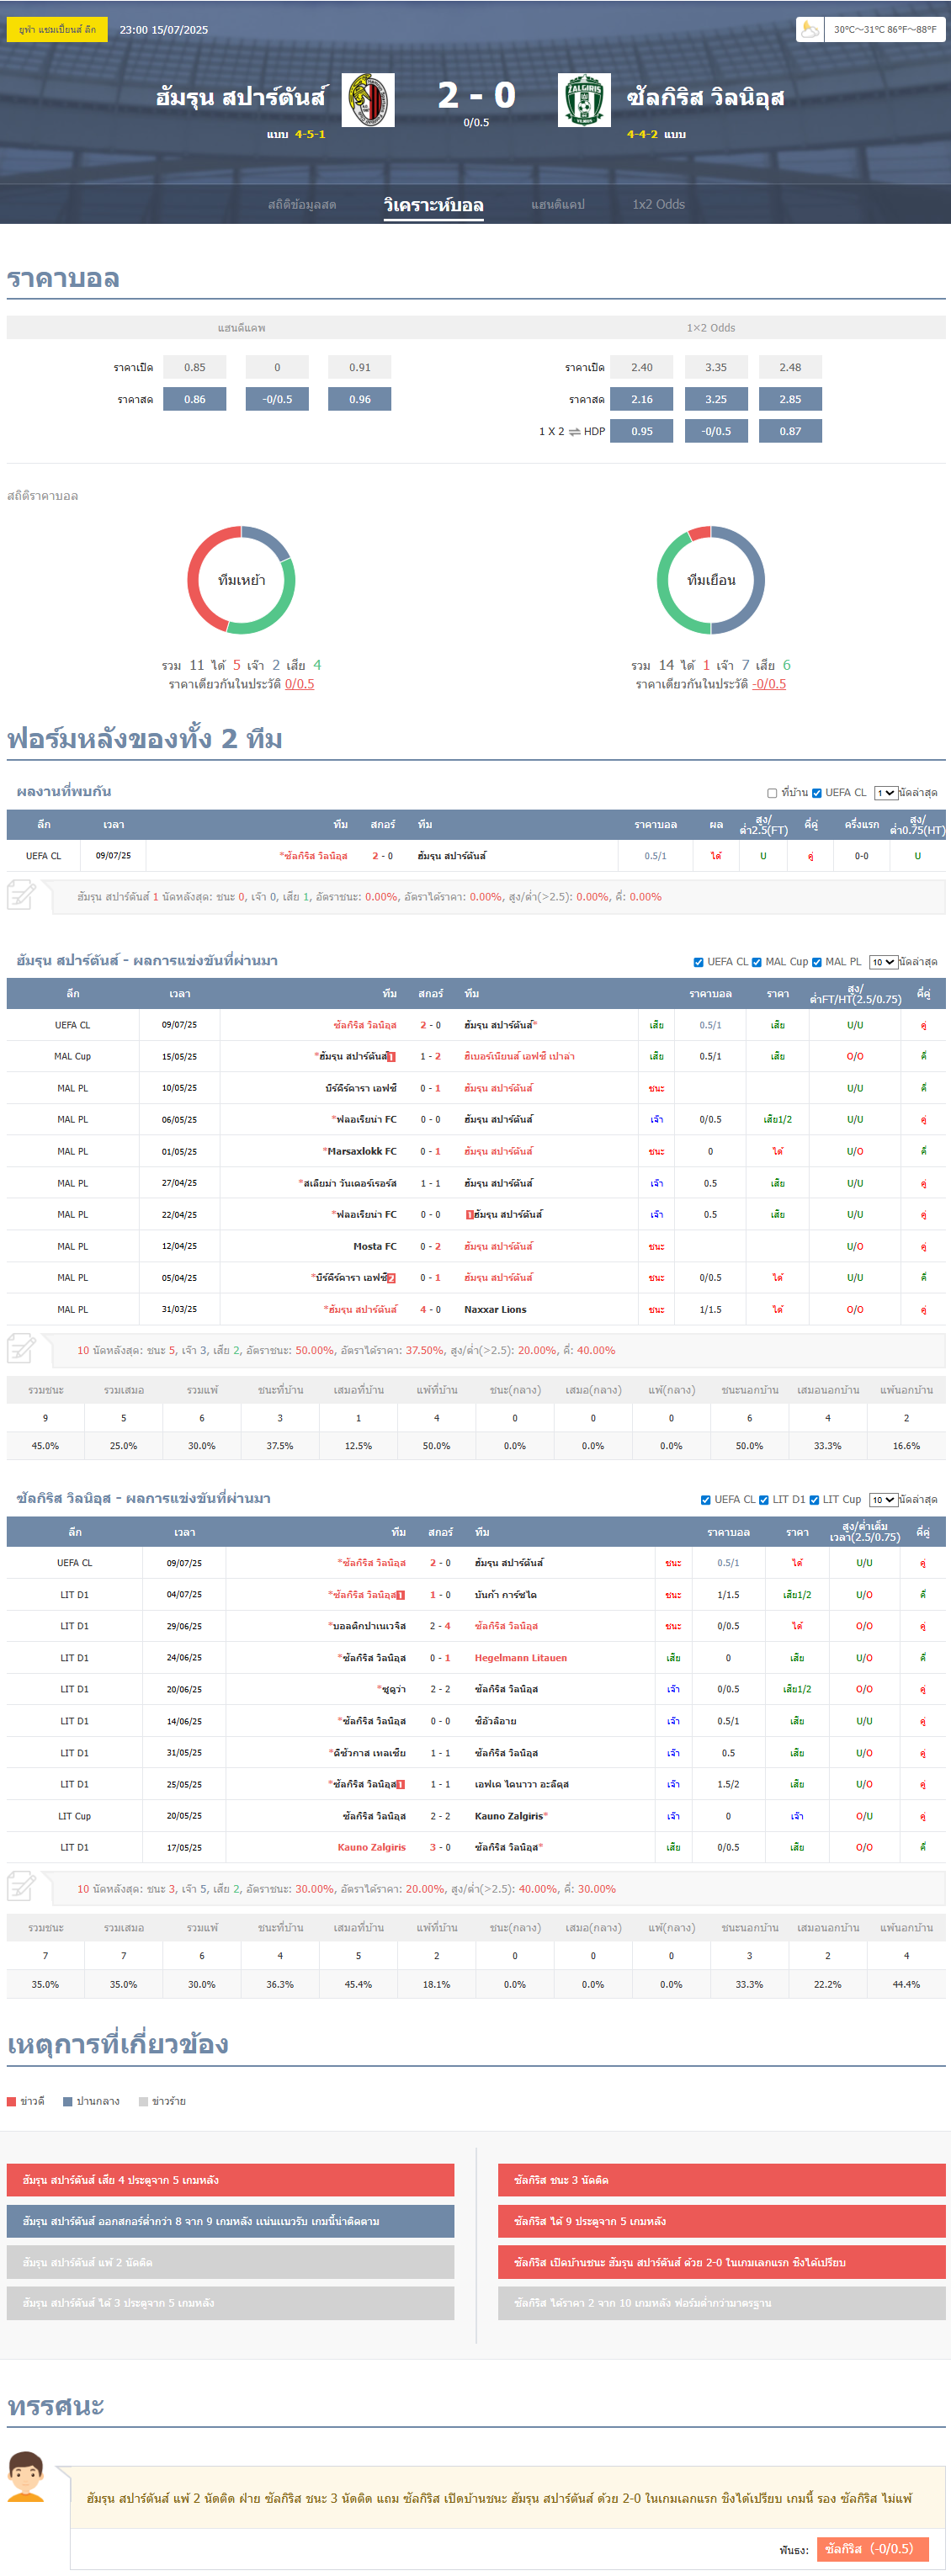Screen dimensions: 951x2576
Task: Click the notepad icon under the head-to-head table
Action: 22,895
